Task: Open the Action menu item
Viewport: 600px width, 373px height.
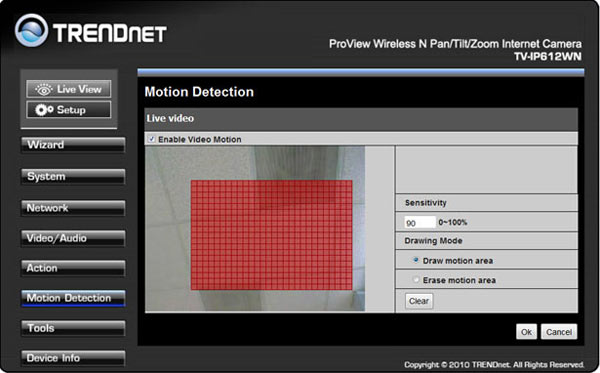Action: pyautogui.click(x=73, y=268)
